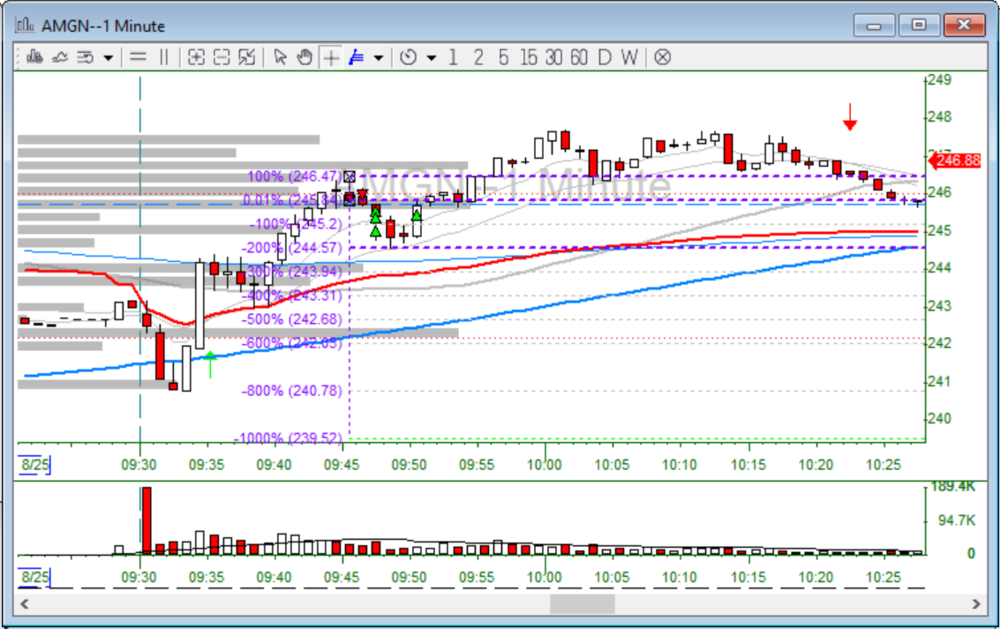Select the vertical lines tool
This screenshot has height=629, width=1000.
(164, 57)
